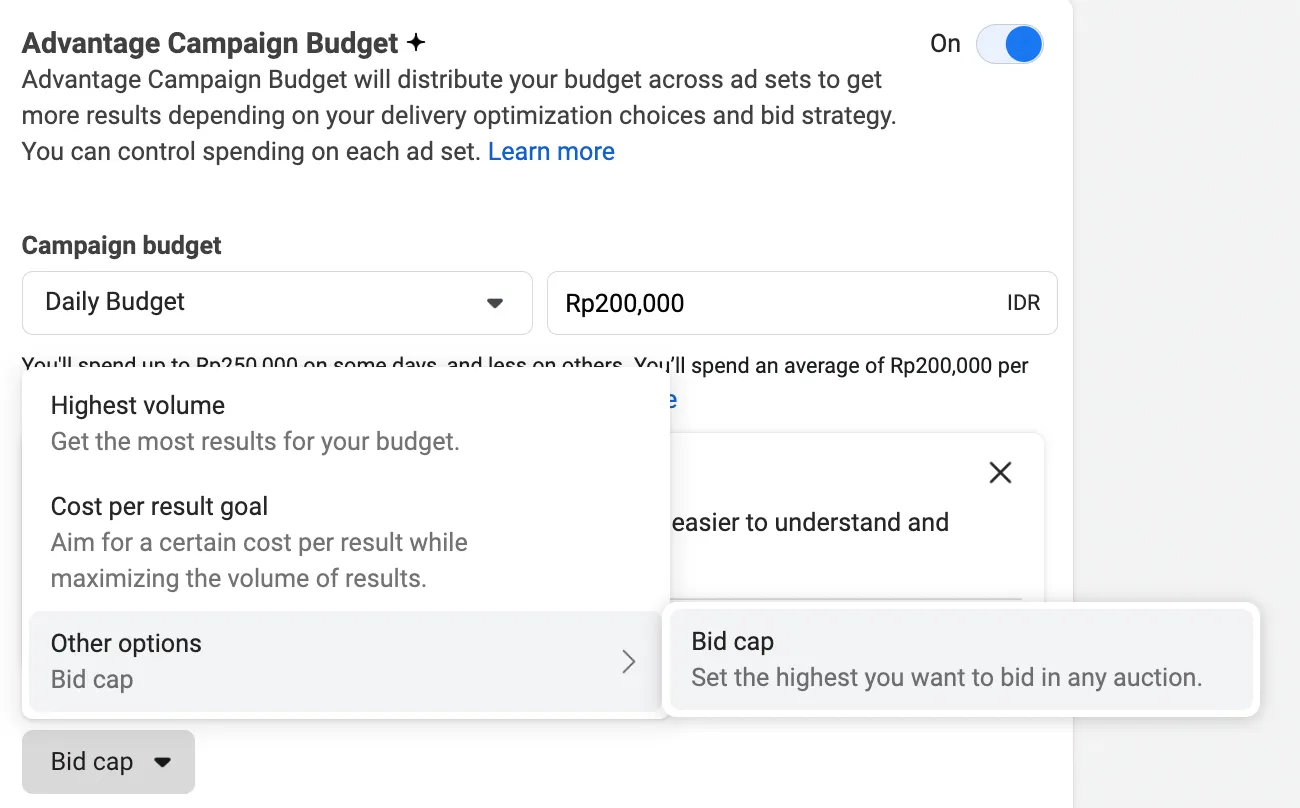1300x808 pixels.
Task: Click the IDR currency label
Action: tap(1023, 303)
